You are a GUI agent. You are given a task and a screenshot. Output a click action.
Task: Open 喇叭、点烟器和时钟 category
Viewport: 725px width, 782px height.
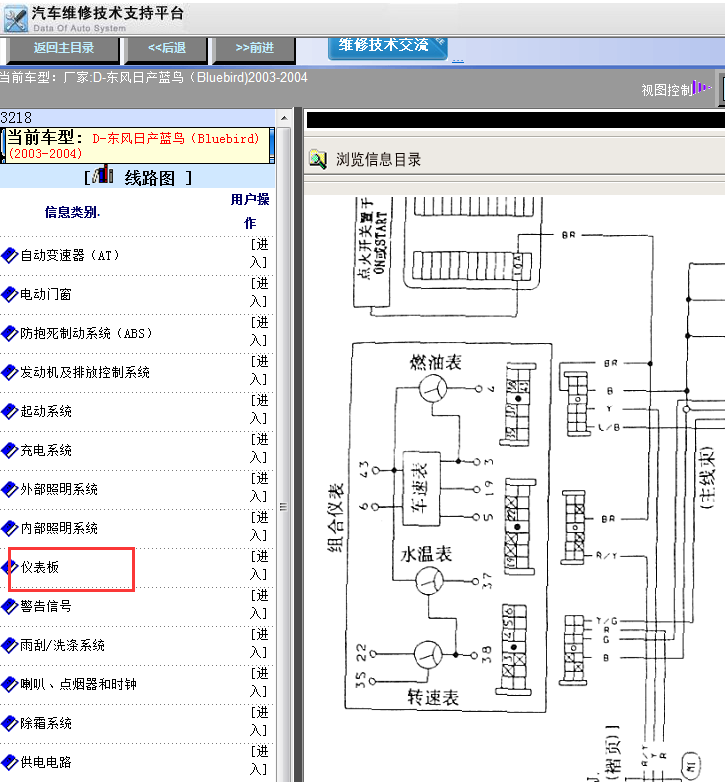coord(78,684)
